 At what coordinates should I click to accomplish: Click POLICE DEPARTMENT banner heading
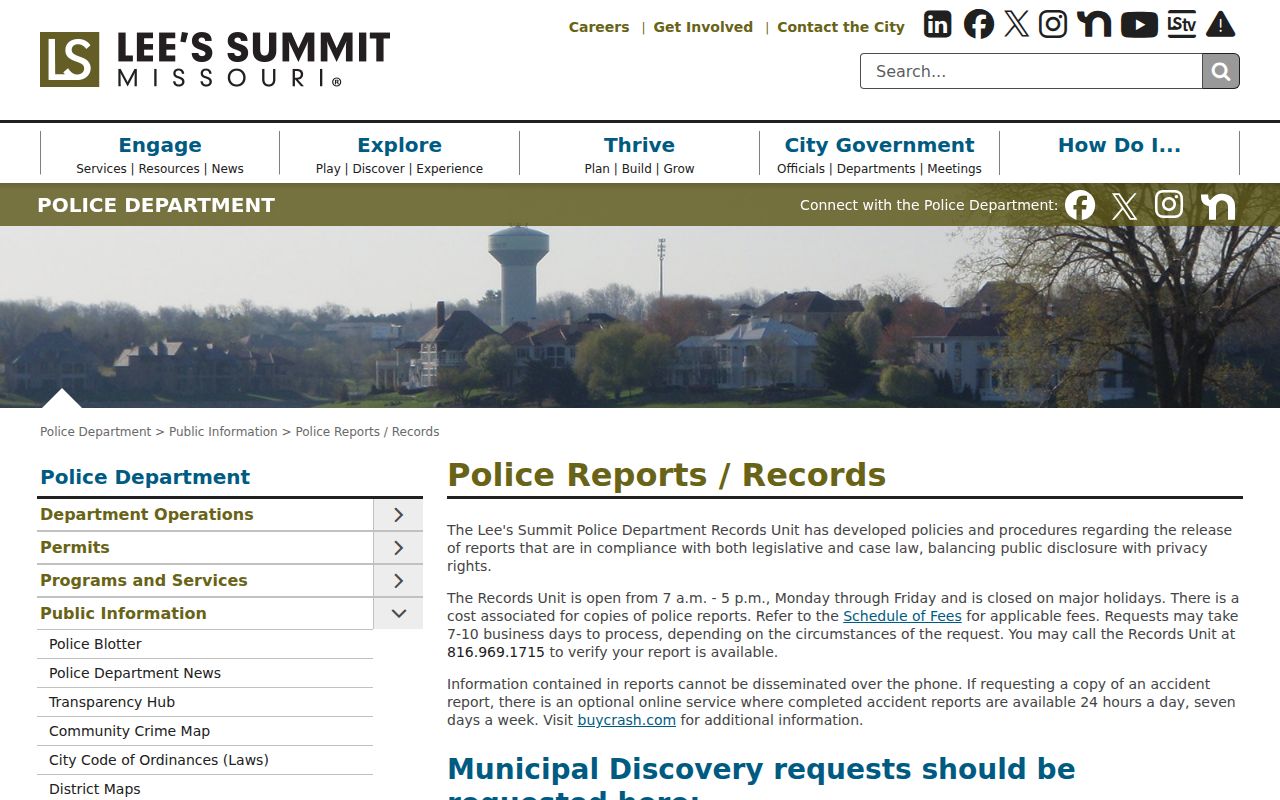(x=156, y=205)
